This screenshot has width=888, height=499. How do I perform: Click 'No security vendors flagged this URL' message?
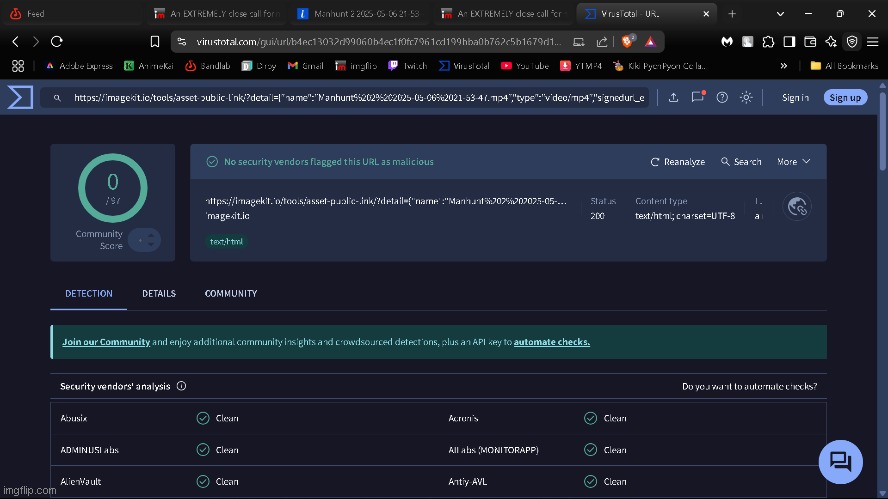coord(328,161)
